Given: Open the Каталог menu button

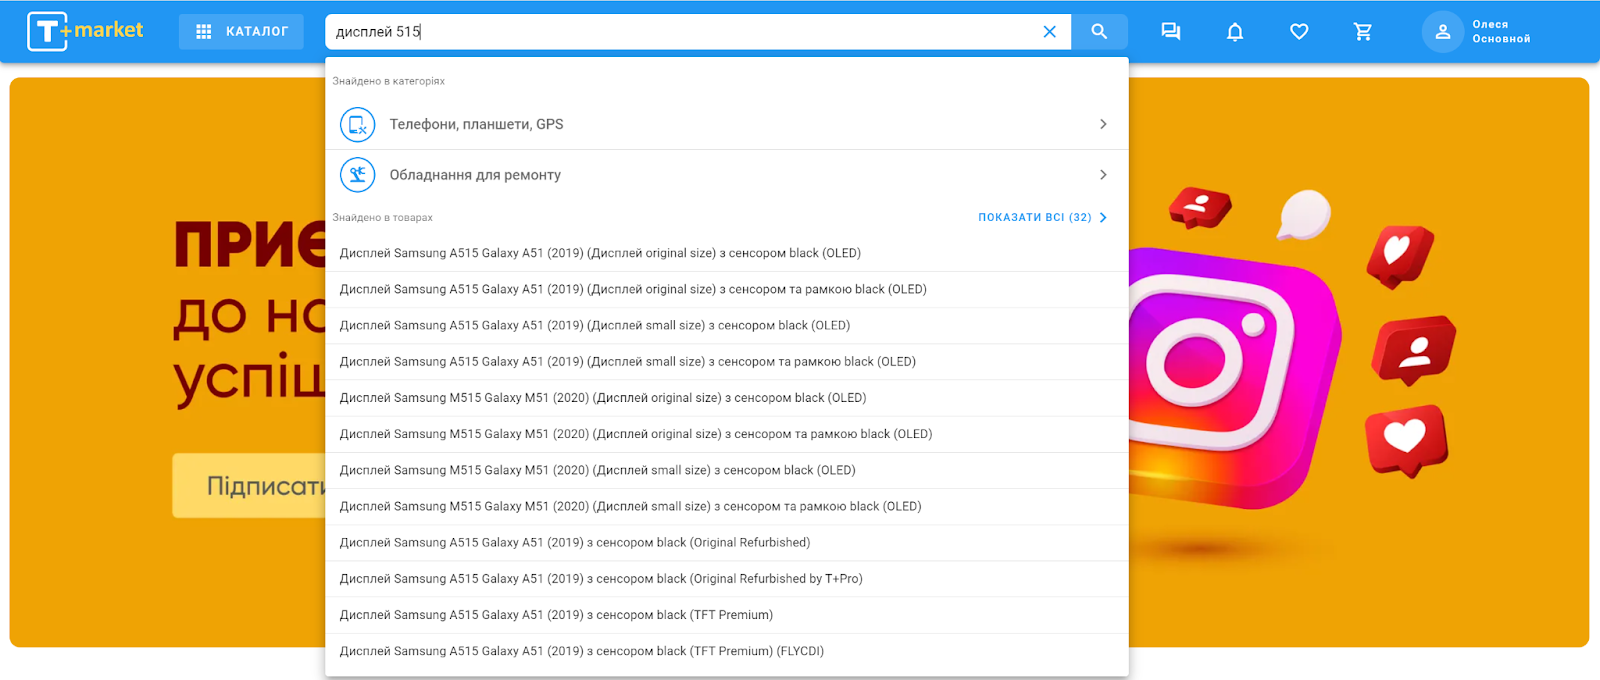Looking at the screenshot, I should click(241, 31).
